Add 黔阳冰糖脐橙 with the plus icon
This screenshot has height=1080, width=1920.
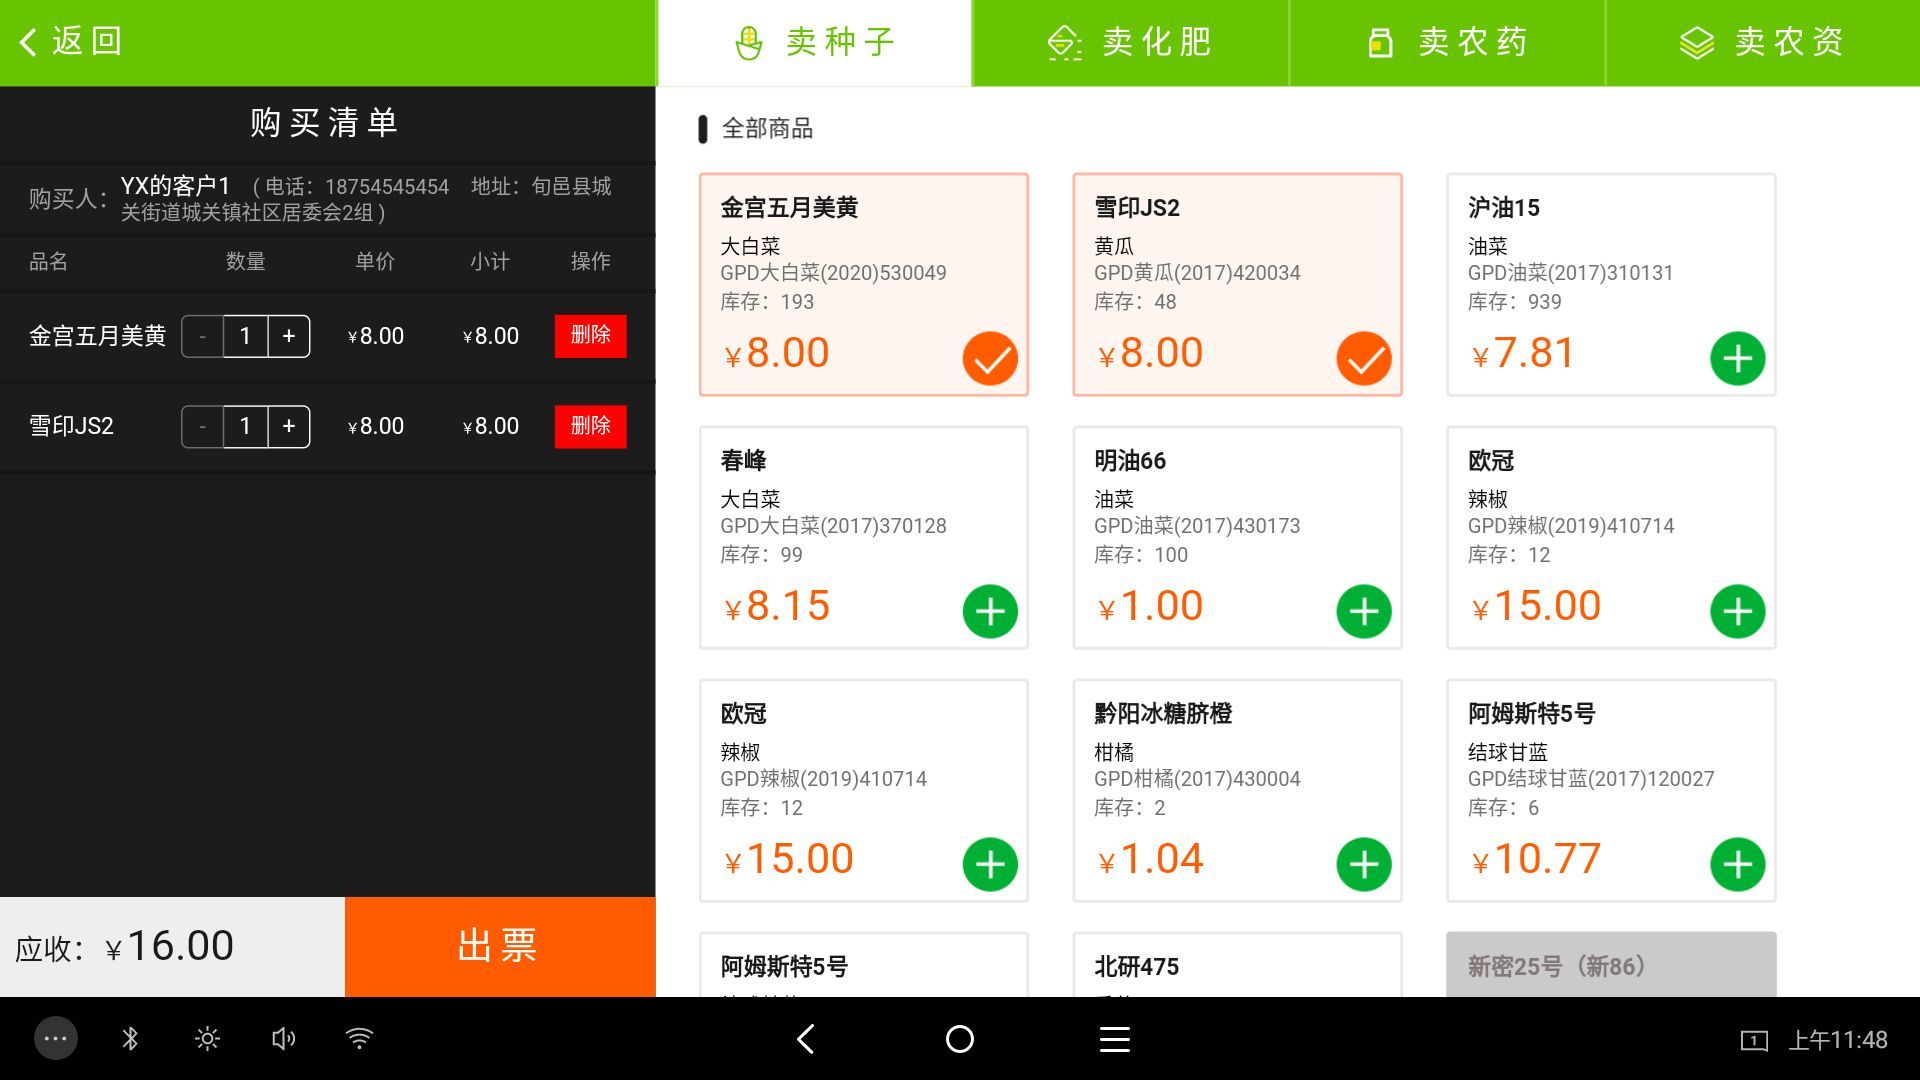tap(1364, 864)
